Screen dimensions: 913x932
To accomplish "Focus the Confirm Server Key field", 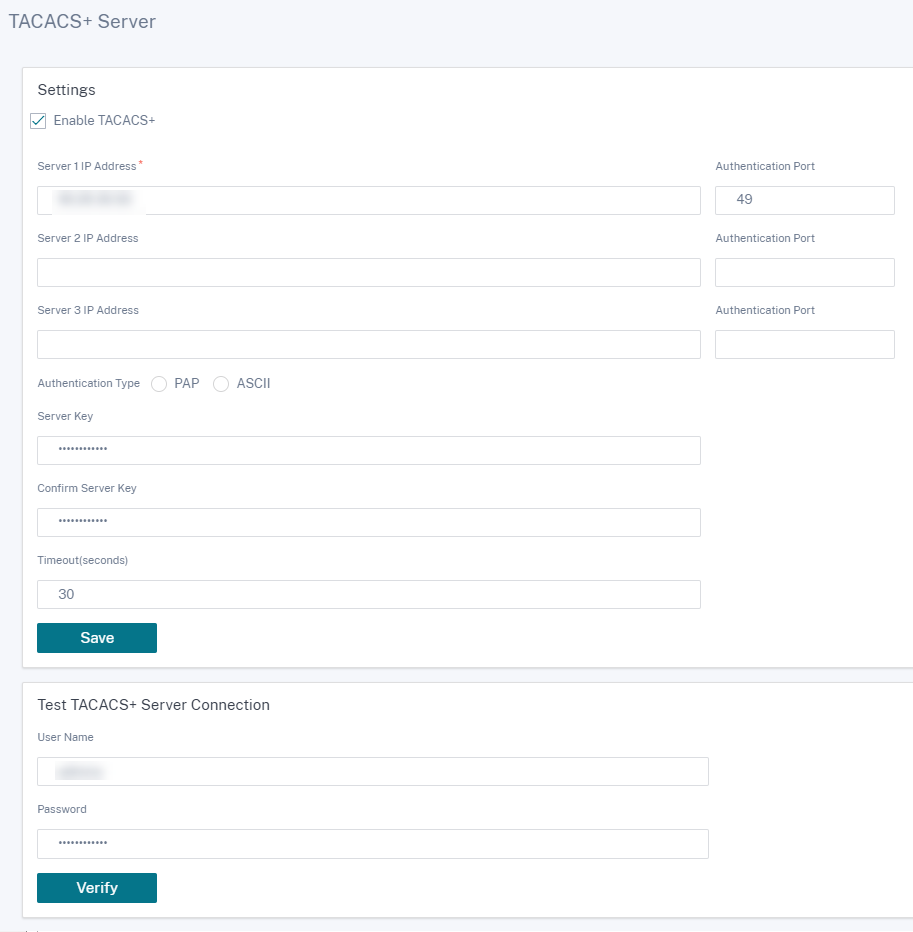I will (x=369, y=522).
